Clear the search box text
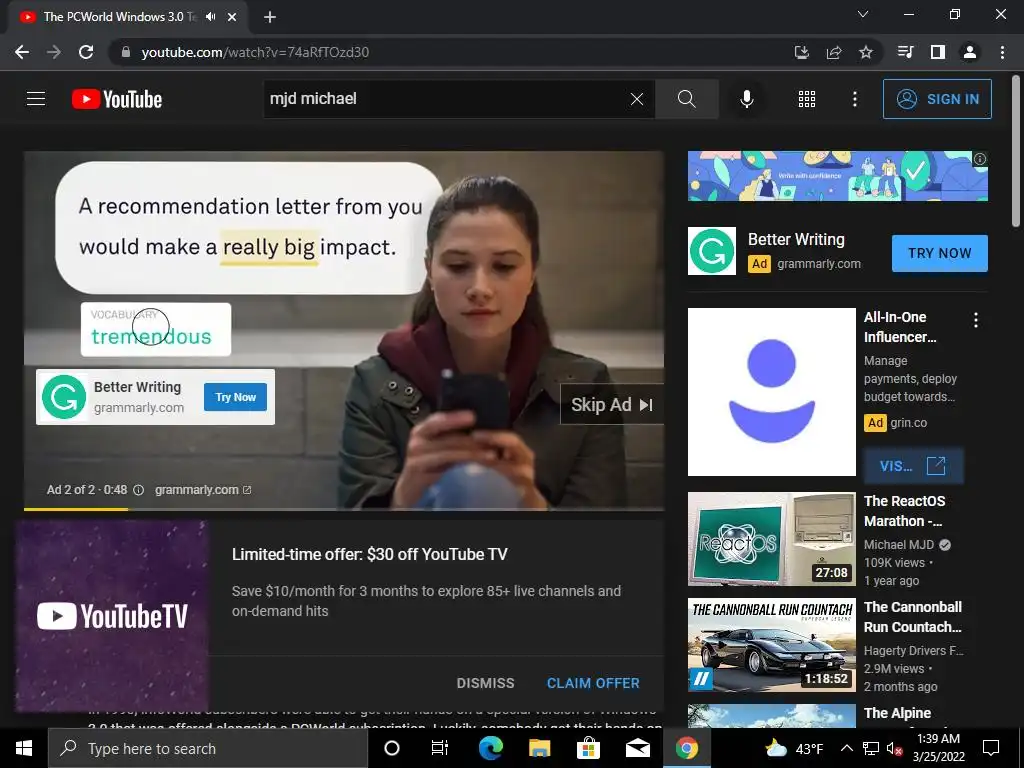Viewport: 1024px width, 768px height. tap(637, 99)
